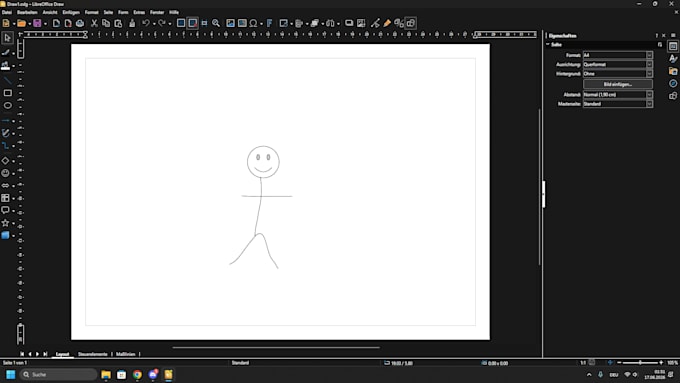
Task: Open the Bearbeiten menu
Action: pyautogui.click(x=27, y=12)
